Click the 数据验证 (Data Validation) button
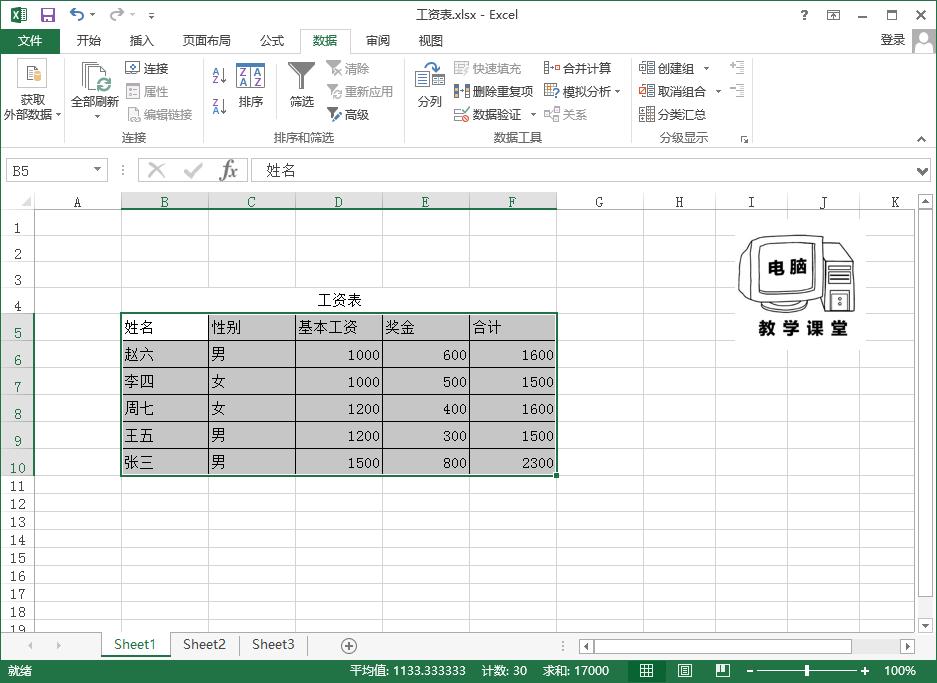Image resolution: width=937 pixels, height=683 pixels. click(489, 114)
